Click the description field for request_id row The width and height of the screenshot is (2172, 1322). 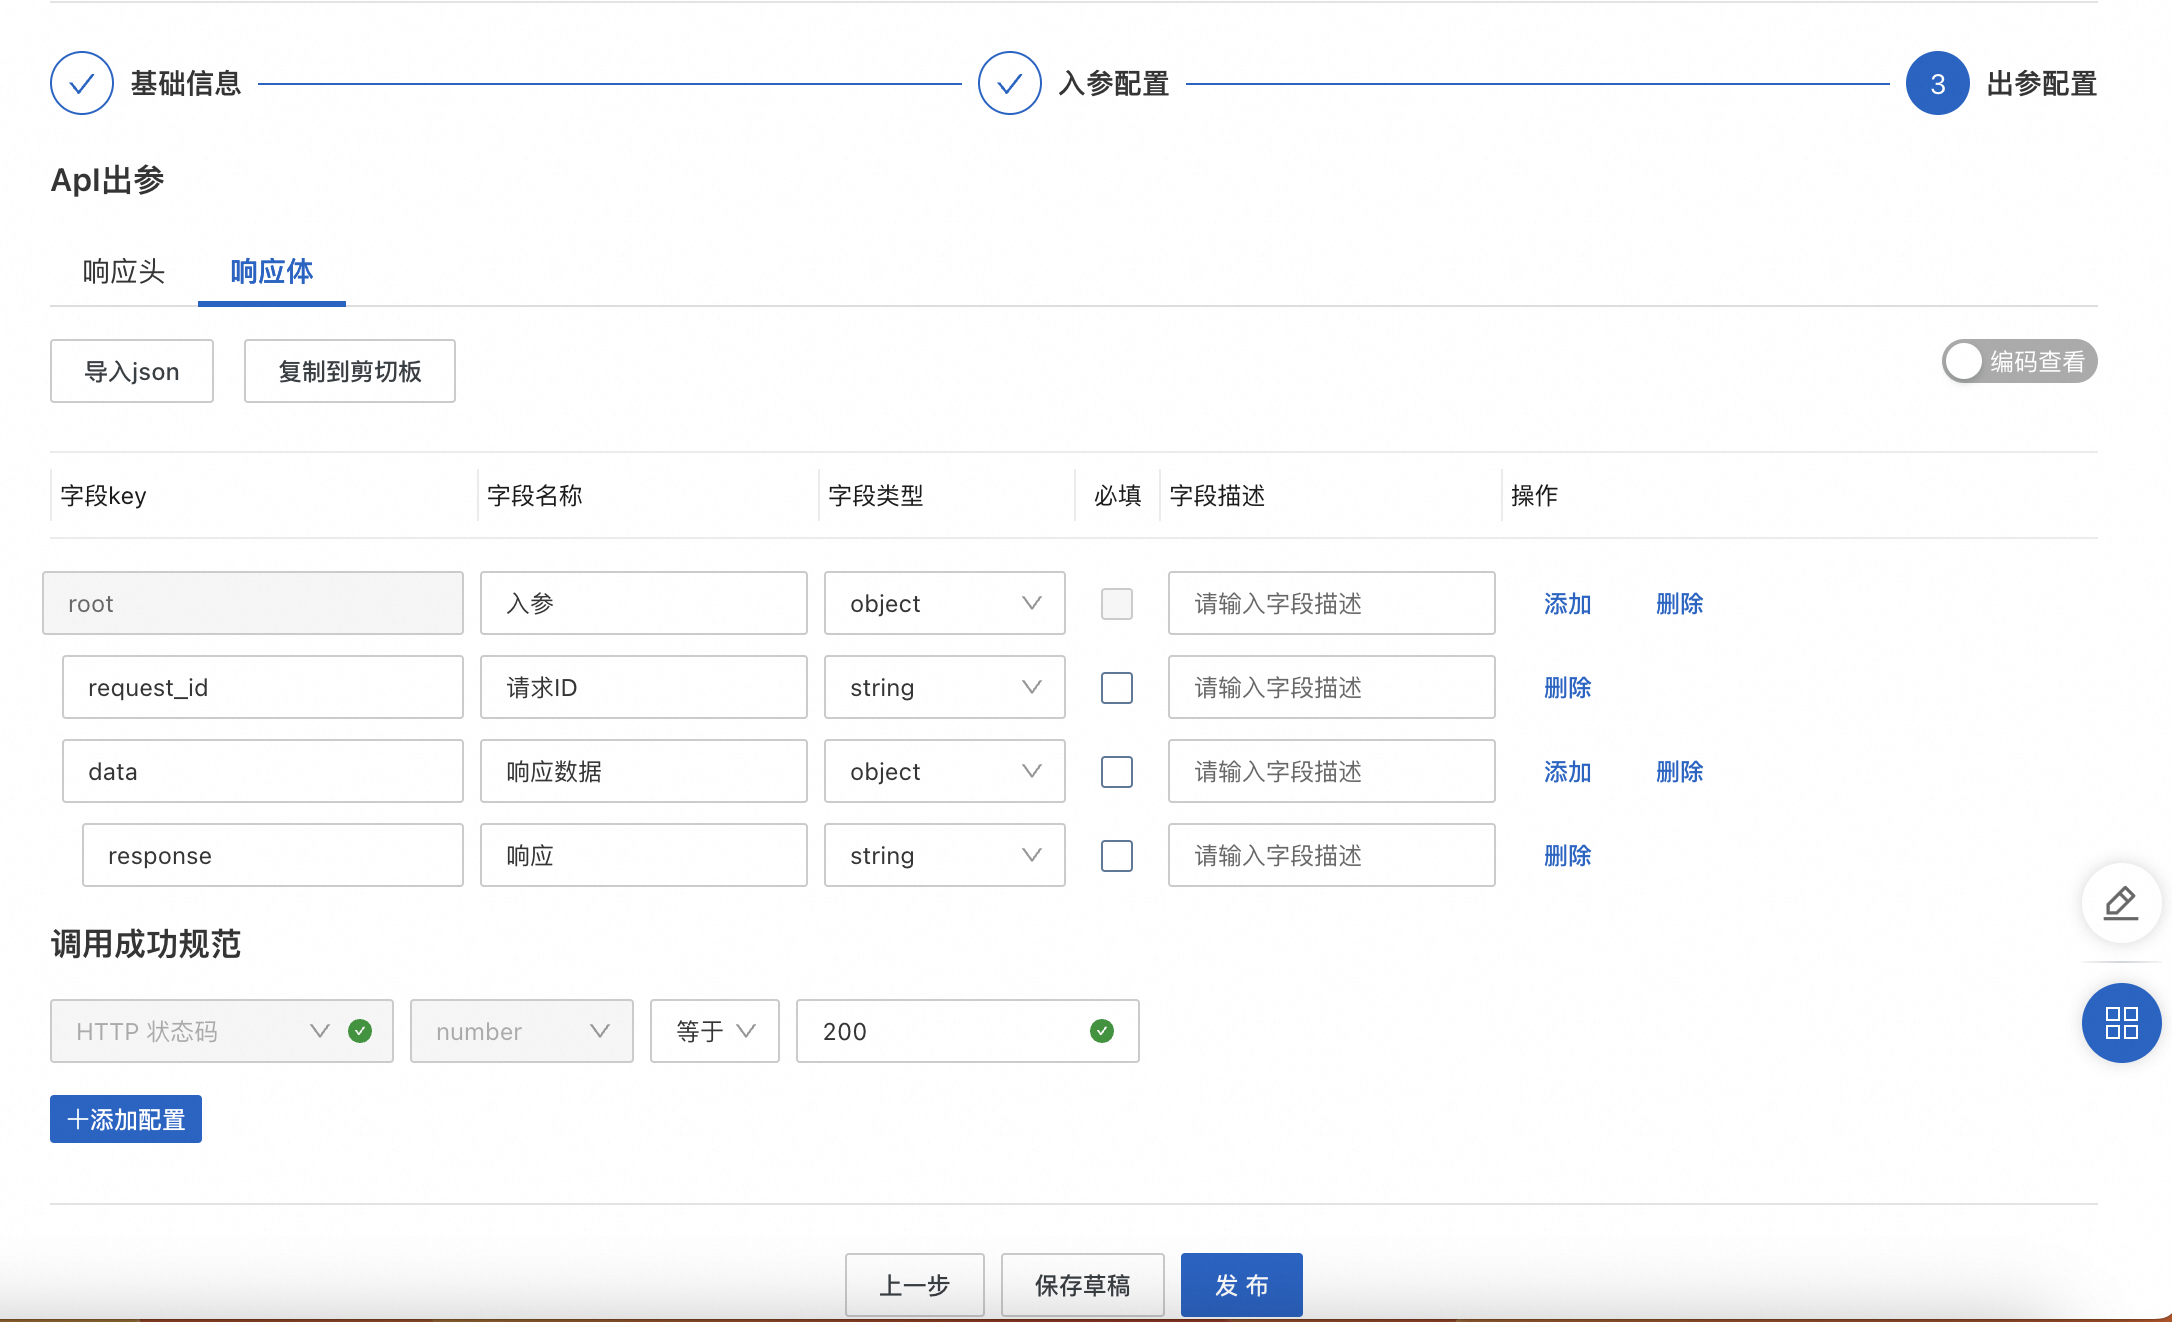pos(1331,688)
